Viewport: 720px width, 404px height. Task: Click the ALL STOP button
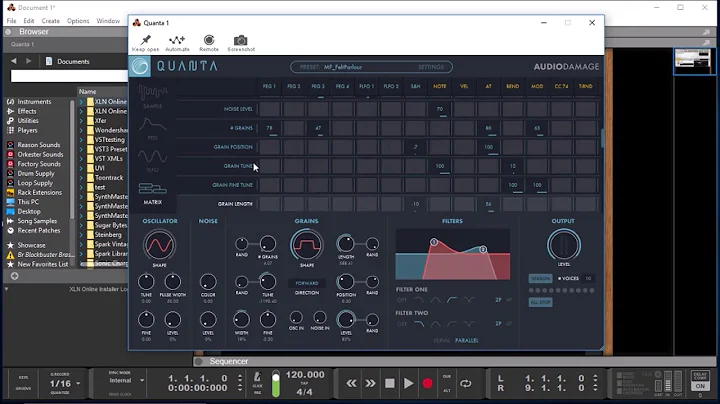[540, 302]
